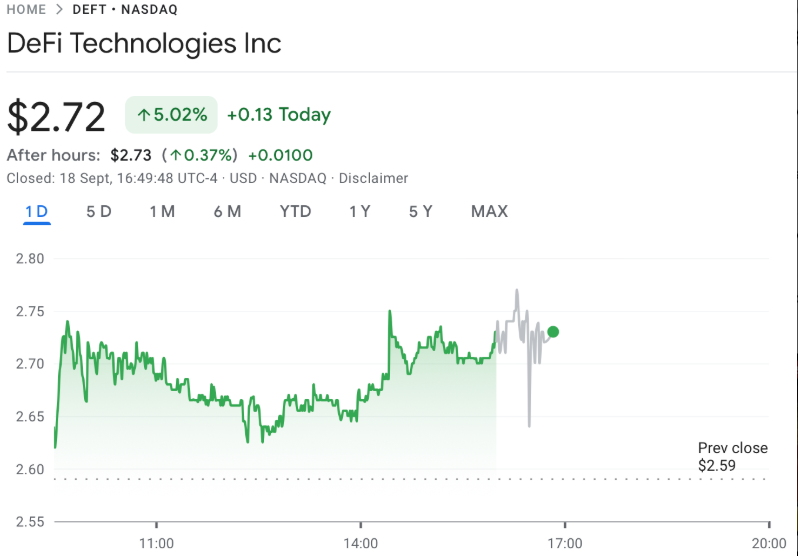Click the HOME breadcrumb link
Image resolution: width=798 pixels, height=556 pixels.
click(x=26, y=9)
